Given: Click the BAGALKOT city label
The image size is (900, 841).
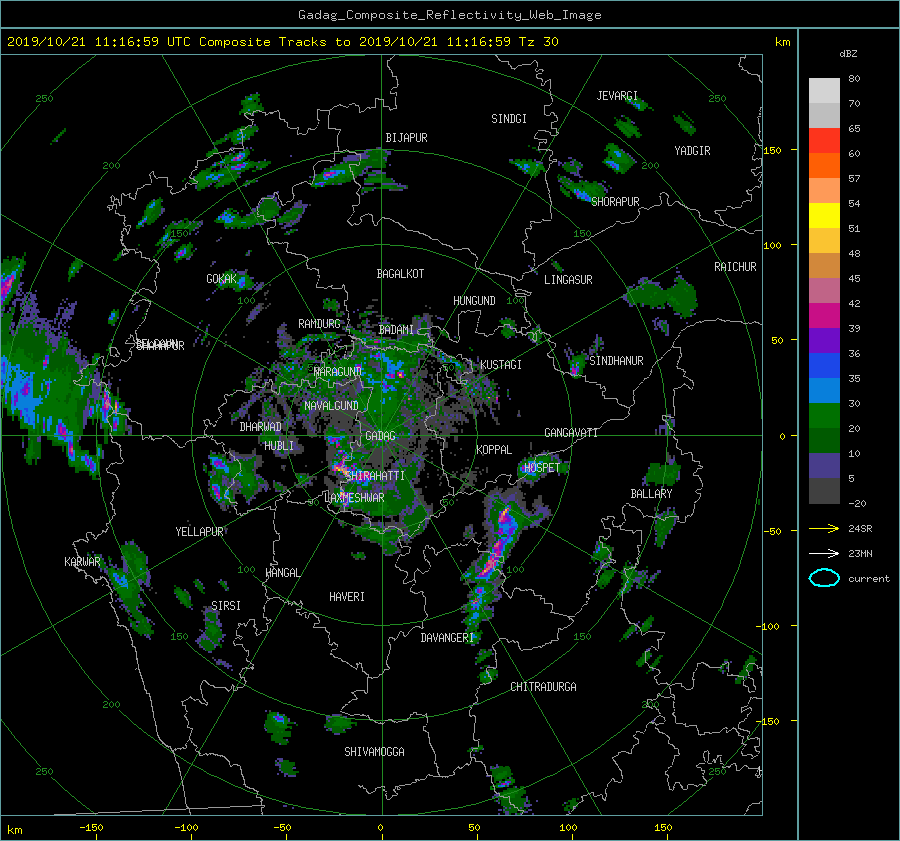Looking at the screenshot, I should pyautogui.click(x=400, y=274).
